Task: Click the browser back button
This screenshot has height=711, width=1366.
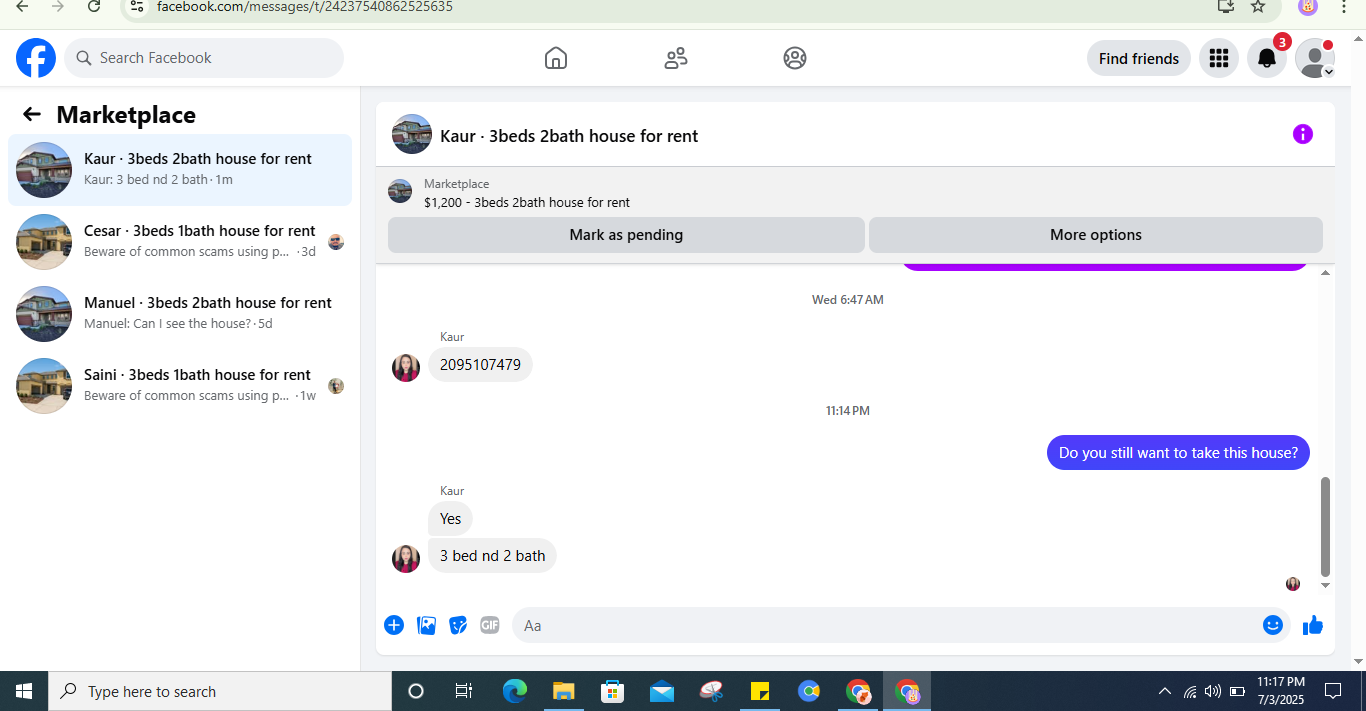Action: [22, 6]
